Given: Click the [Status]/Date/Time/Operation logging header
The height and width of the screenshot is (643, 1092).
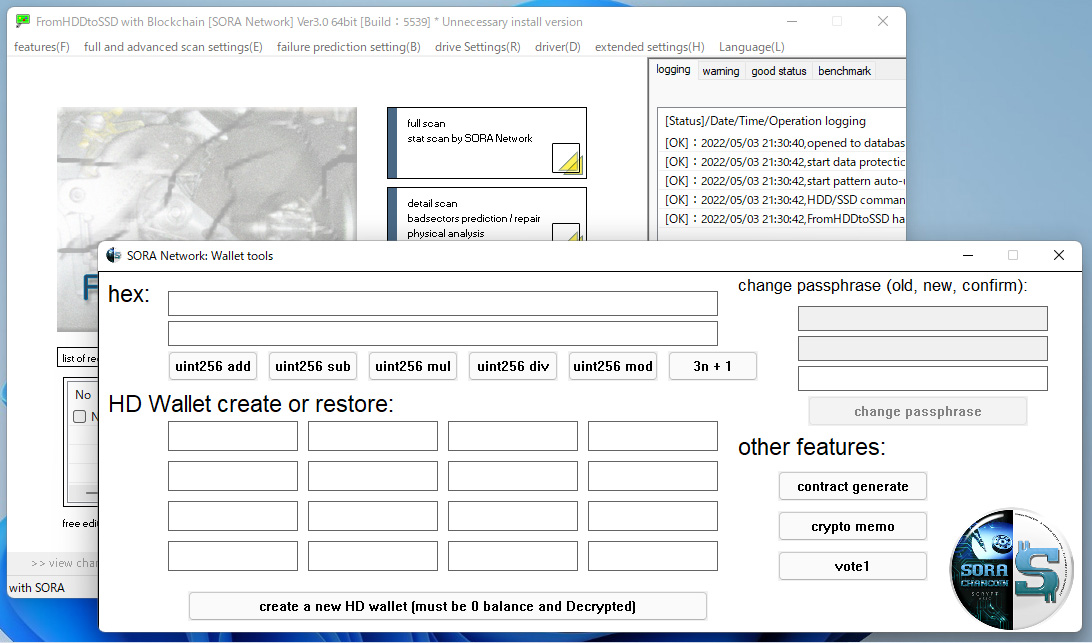Looking at the screenshot, I should (x=765, y=121).
